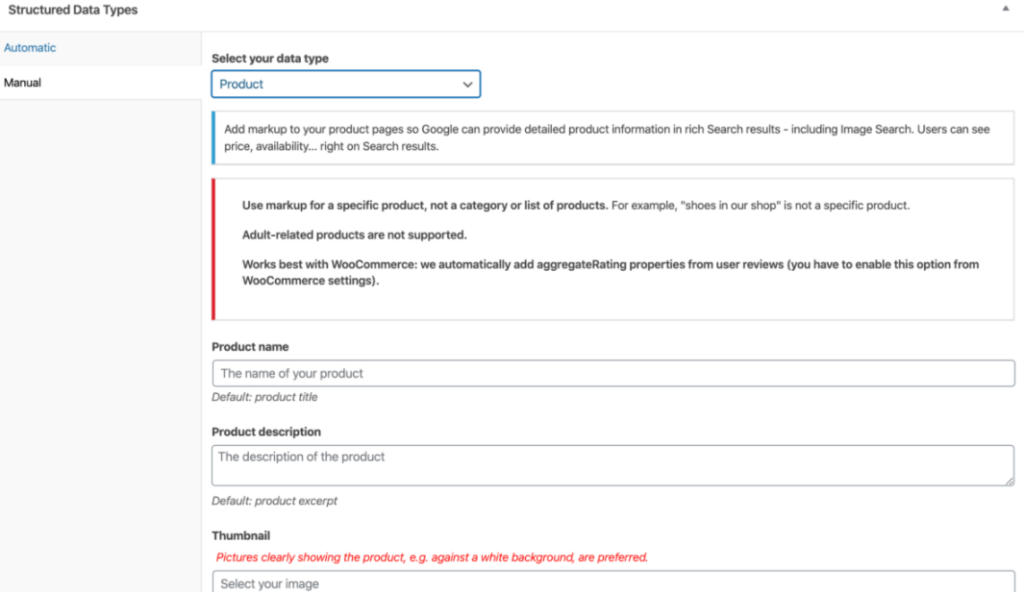Click the blue product markup information notice
1024x592 pixels.
tap(612, 138)
